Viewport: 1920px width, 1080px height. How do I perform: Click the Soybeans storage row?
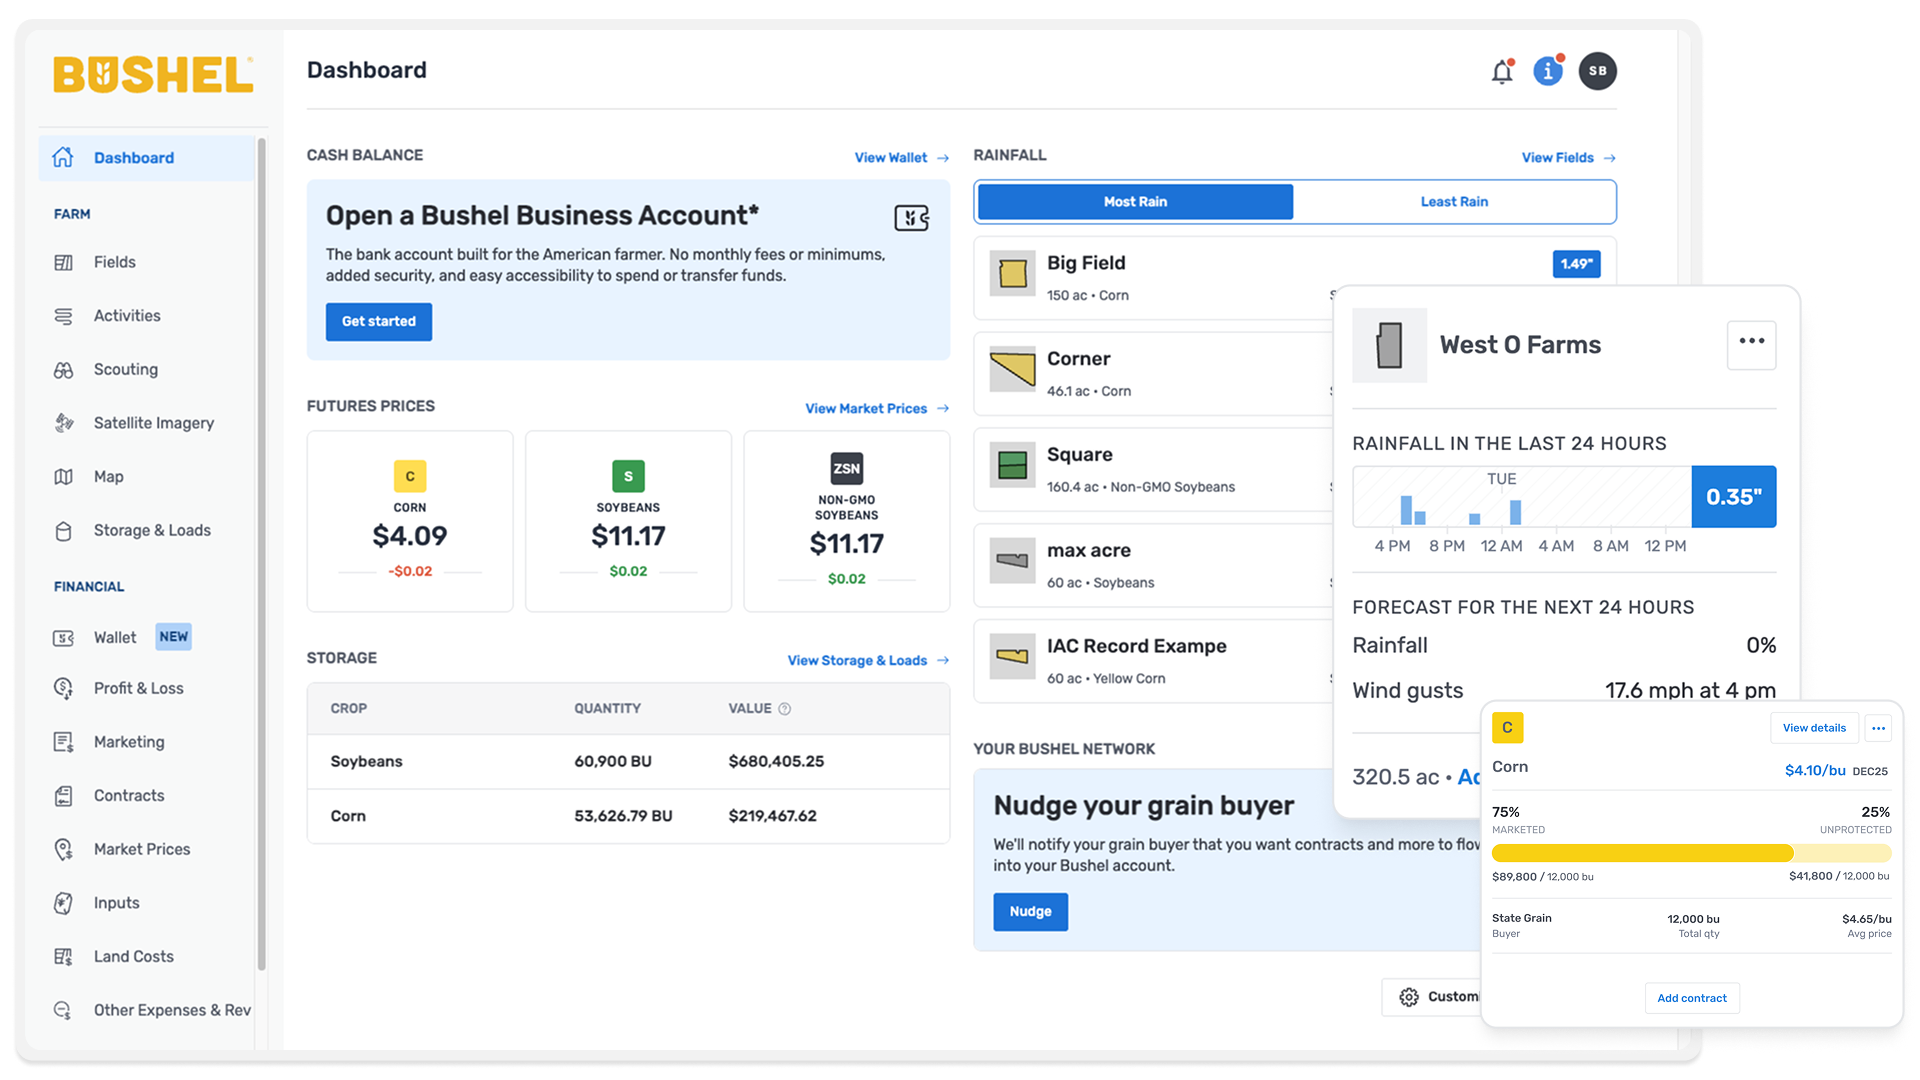tap(628, 762)
